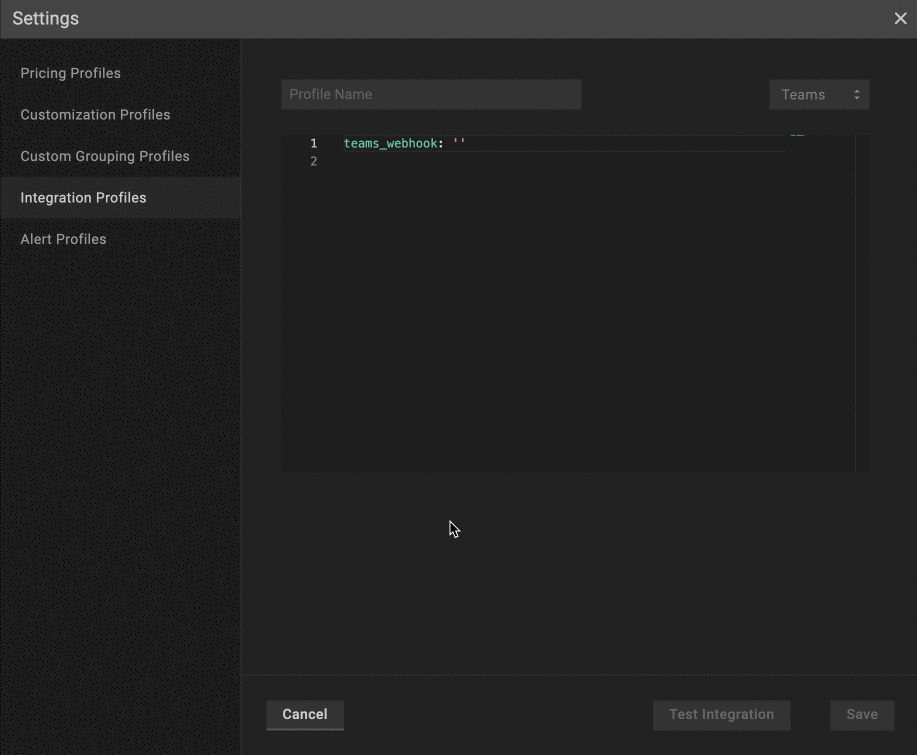917x755 pixels.
Task: Switch to Customization Profiles
Action: click(x=95, y=115)
